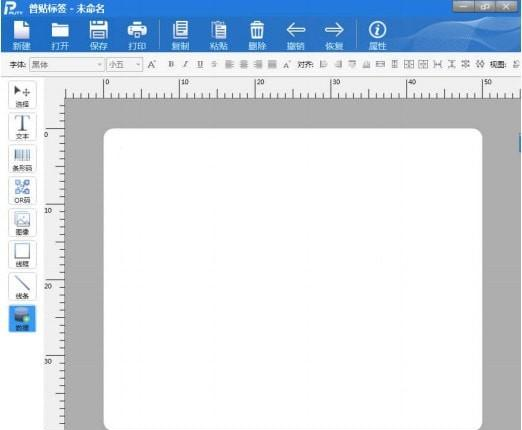The width and height of the screenshot is (522, 430).
Task: Center align text
Action: click(244, 64)
